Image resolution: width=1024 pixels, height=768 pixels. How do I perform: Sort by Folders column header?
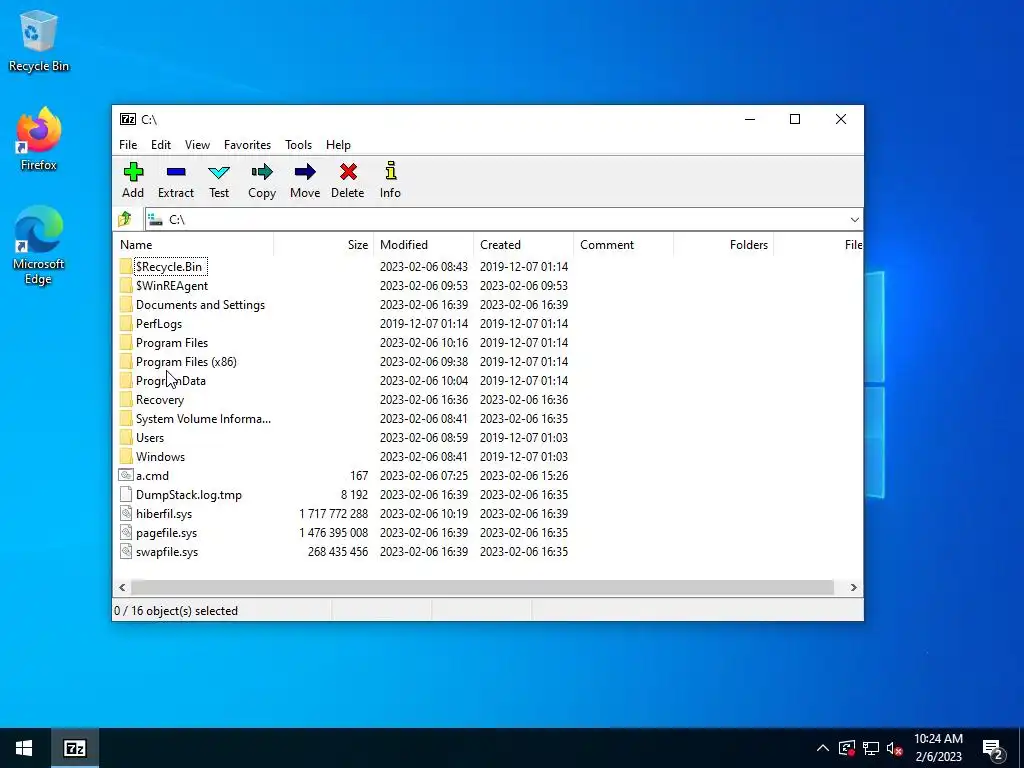click(723, 245)
